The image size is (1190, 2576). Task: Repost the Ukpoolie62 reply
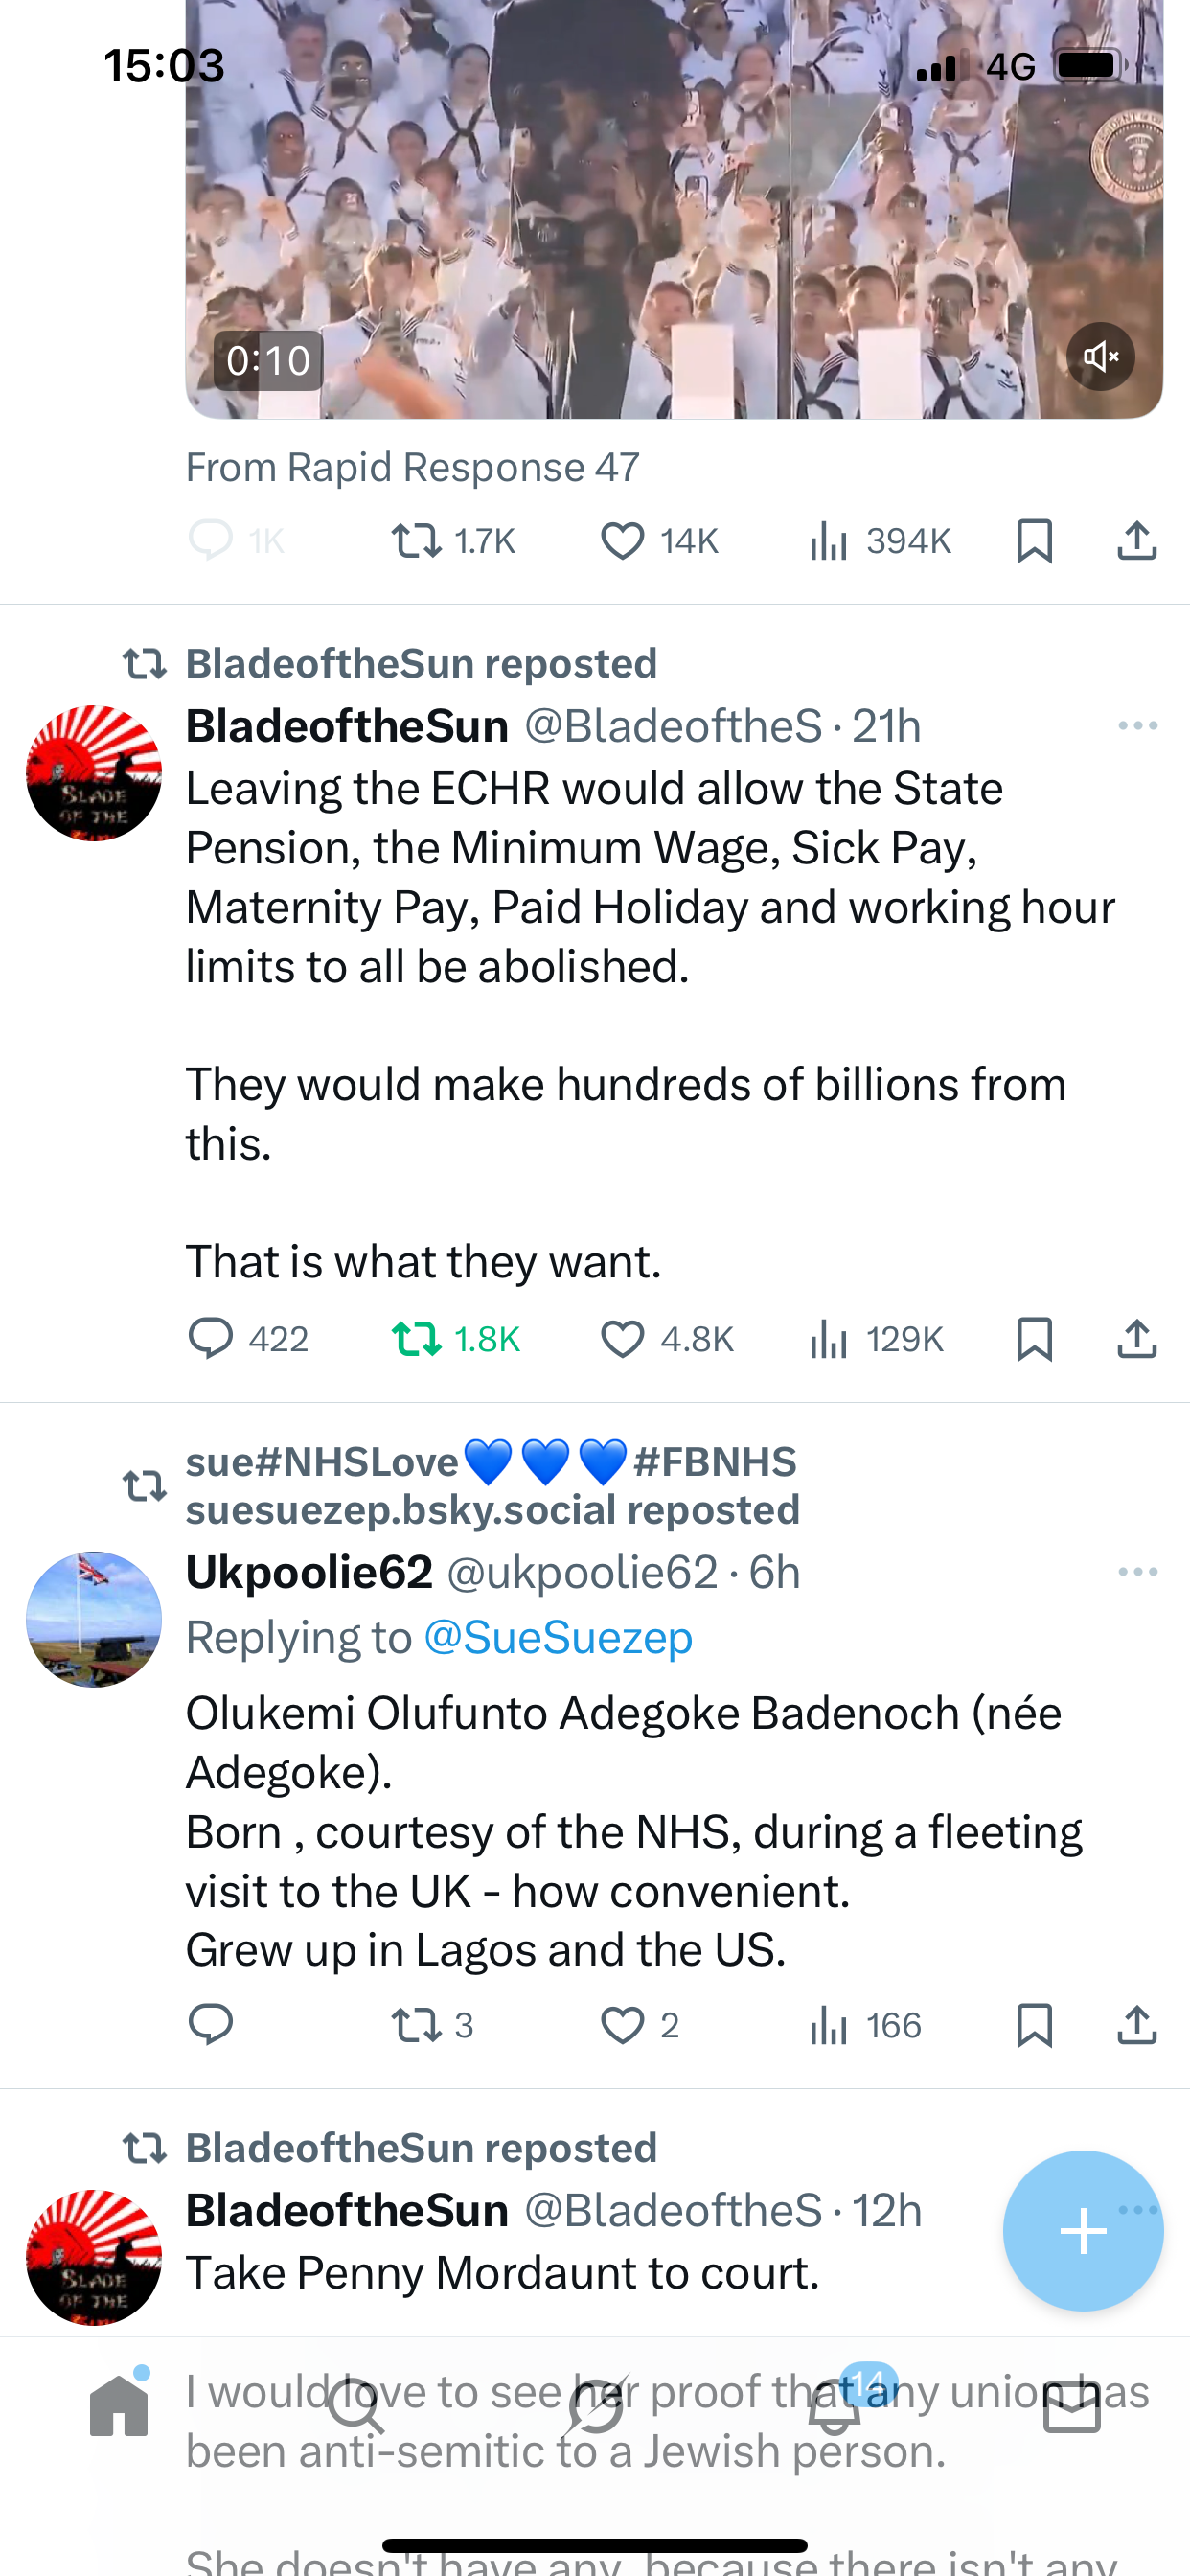tap(416, 2025)
